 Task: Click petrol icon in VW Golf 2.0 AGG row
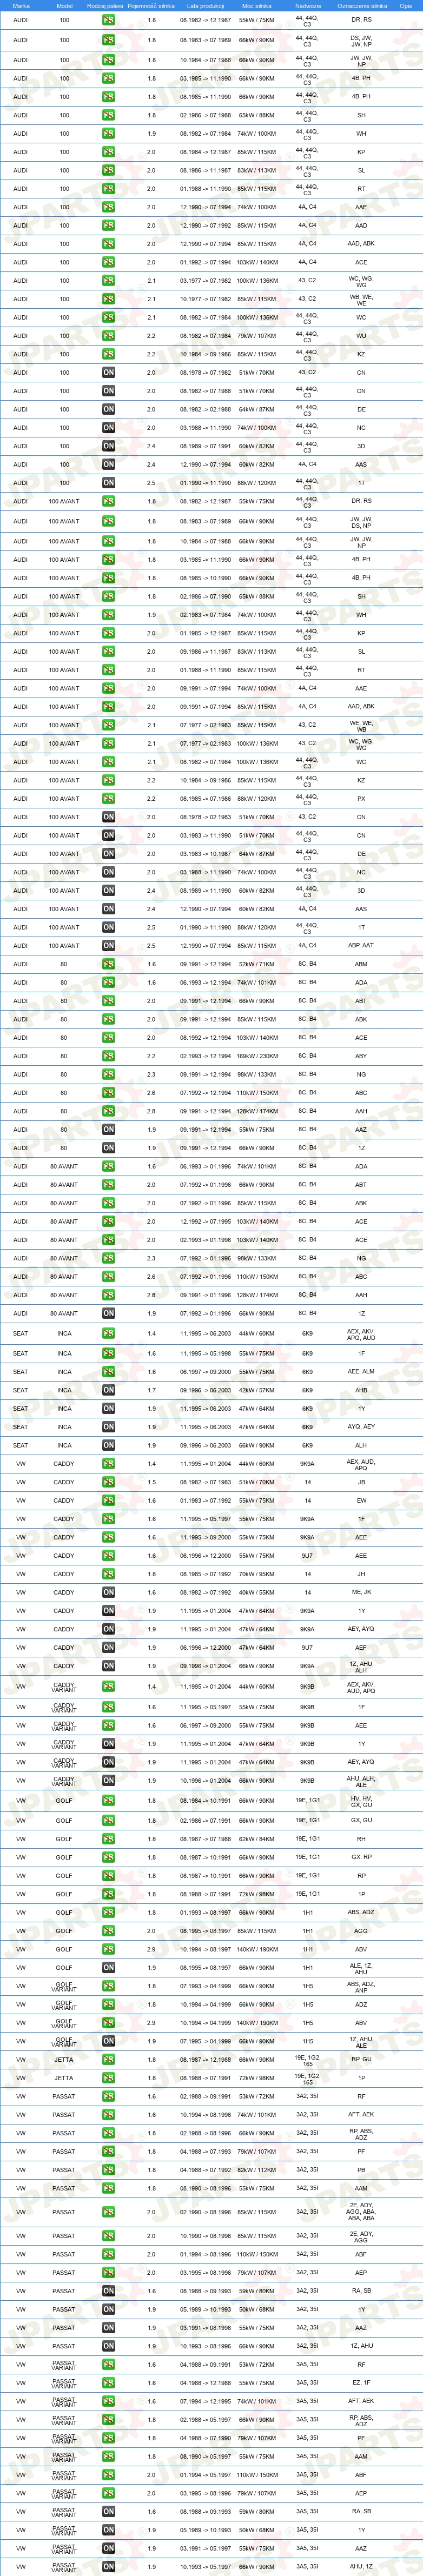[x=108, y=1930]
